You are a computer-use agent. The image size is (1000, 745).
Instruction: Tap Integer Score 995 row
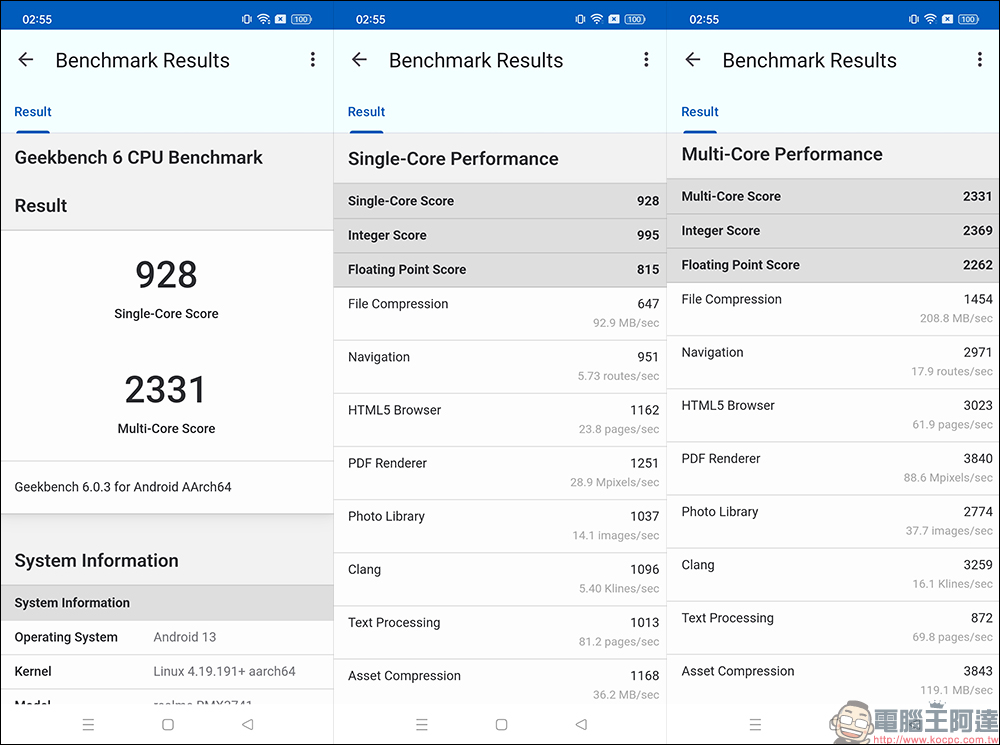[x=500, y=235]
